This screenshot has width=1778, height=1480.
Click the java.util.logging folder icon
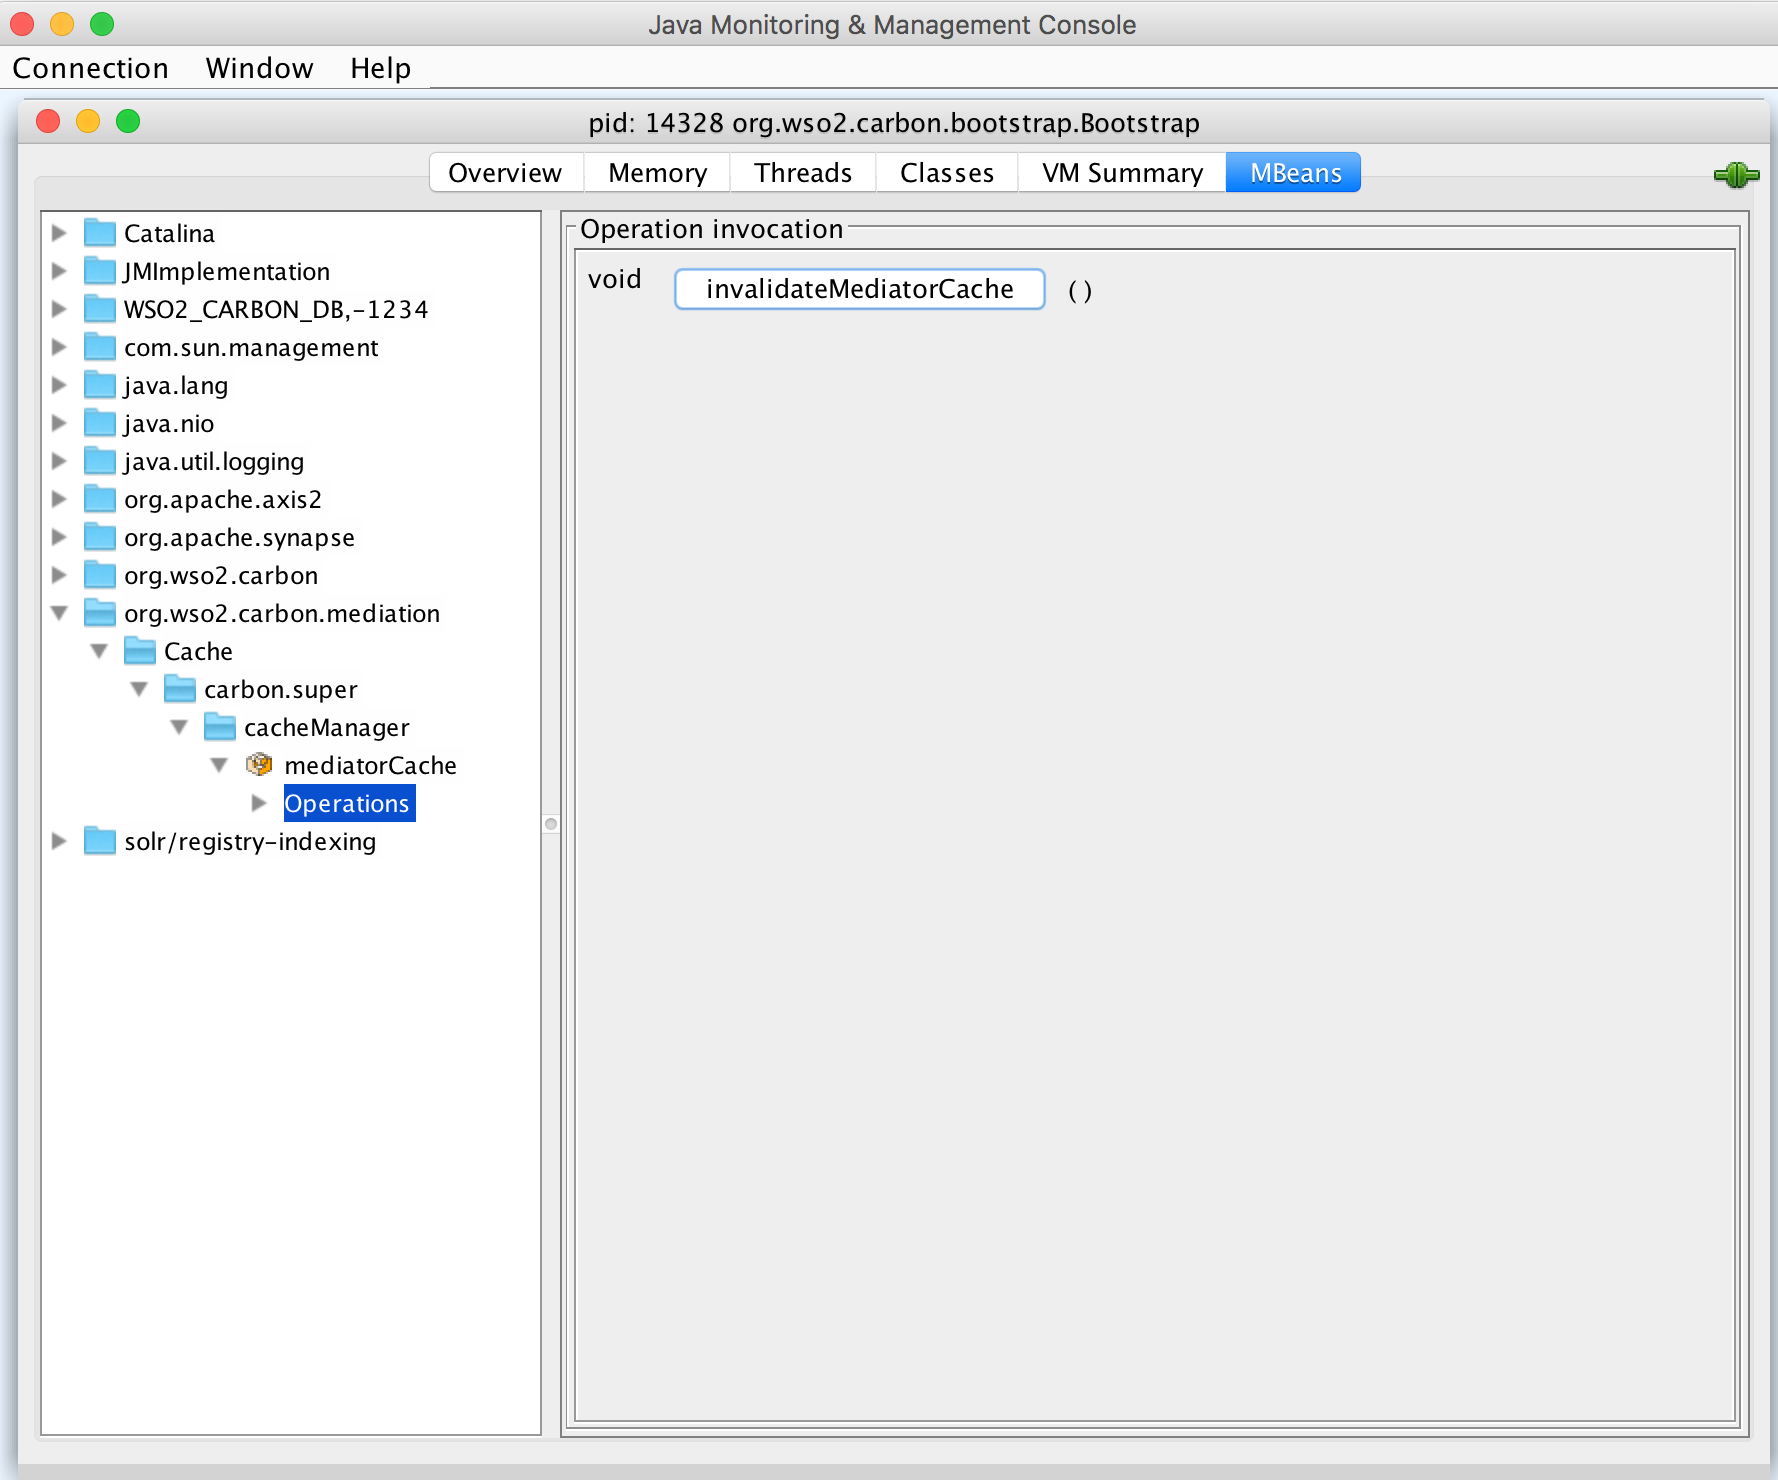100,461
